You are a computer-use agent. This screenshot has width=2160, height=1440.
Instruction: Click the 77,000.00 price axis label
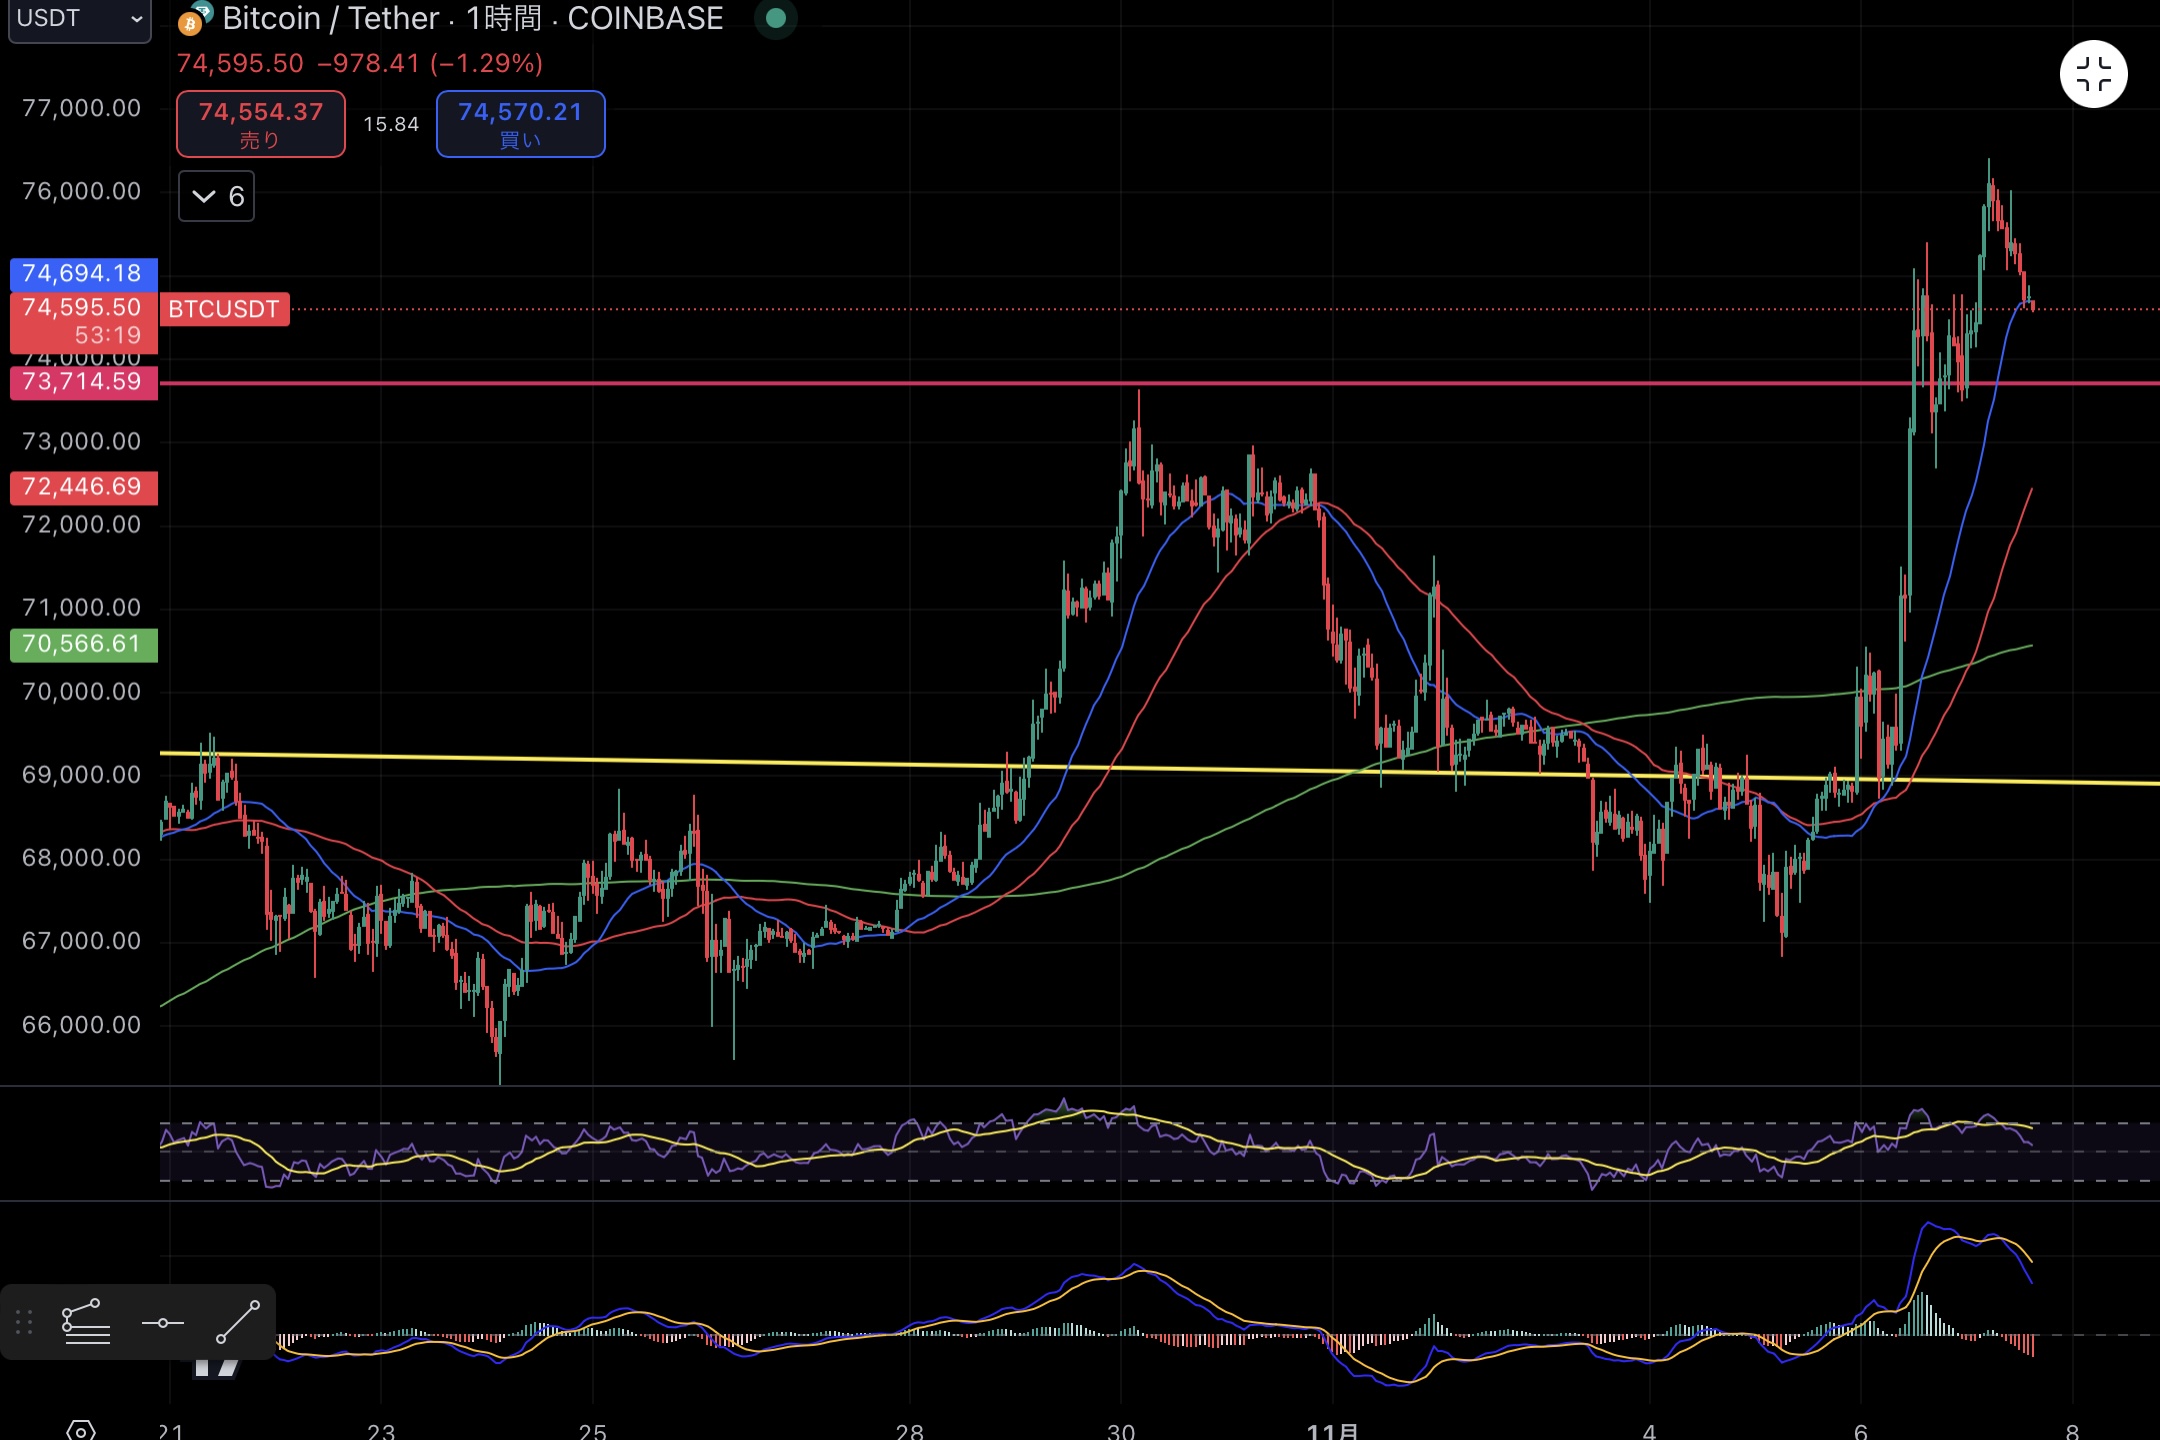[x=82, y=108]
